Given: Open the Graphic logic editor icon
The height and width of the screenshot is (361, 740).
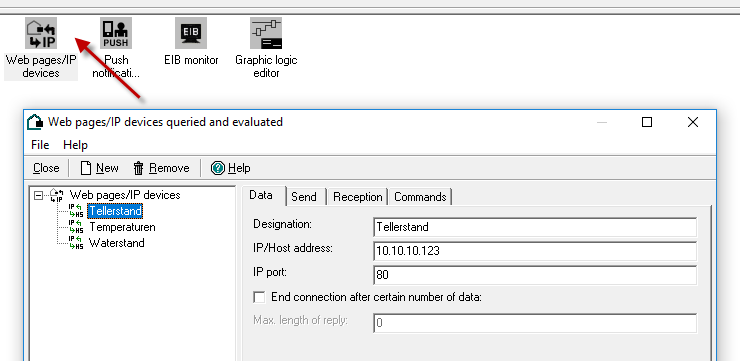Looking at the screenshot, I should click(266, 33).
